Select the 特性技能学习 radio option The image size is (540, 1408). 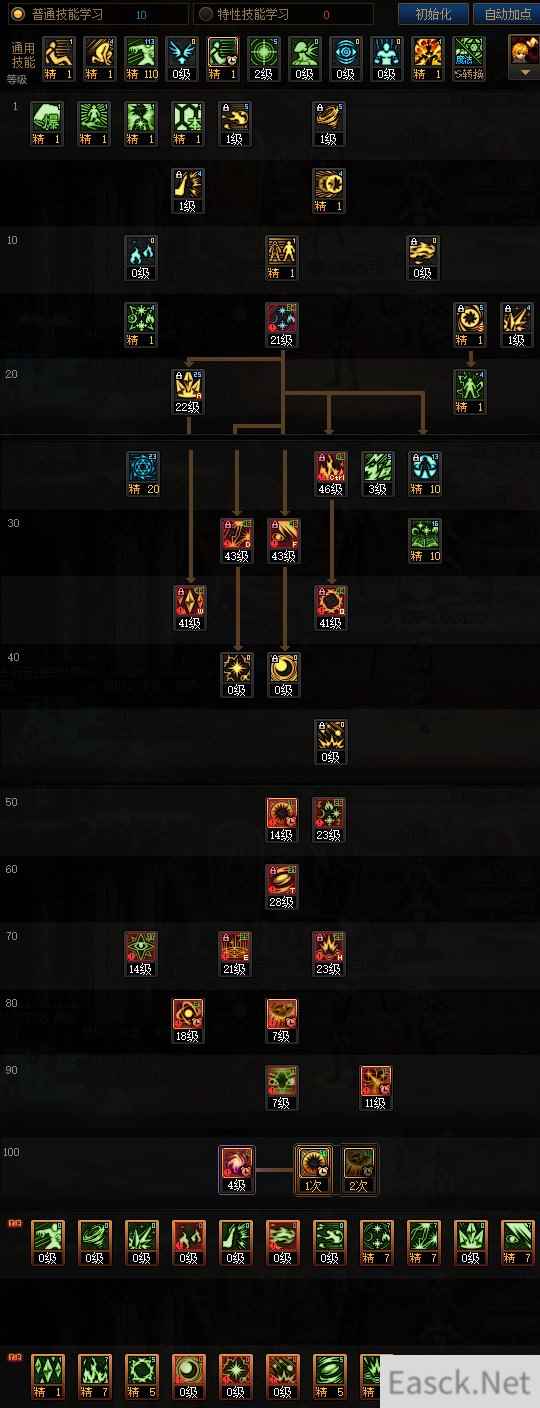click(205, 14)
